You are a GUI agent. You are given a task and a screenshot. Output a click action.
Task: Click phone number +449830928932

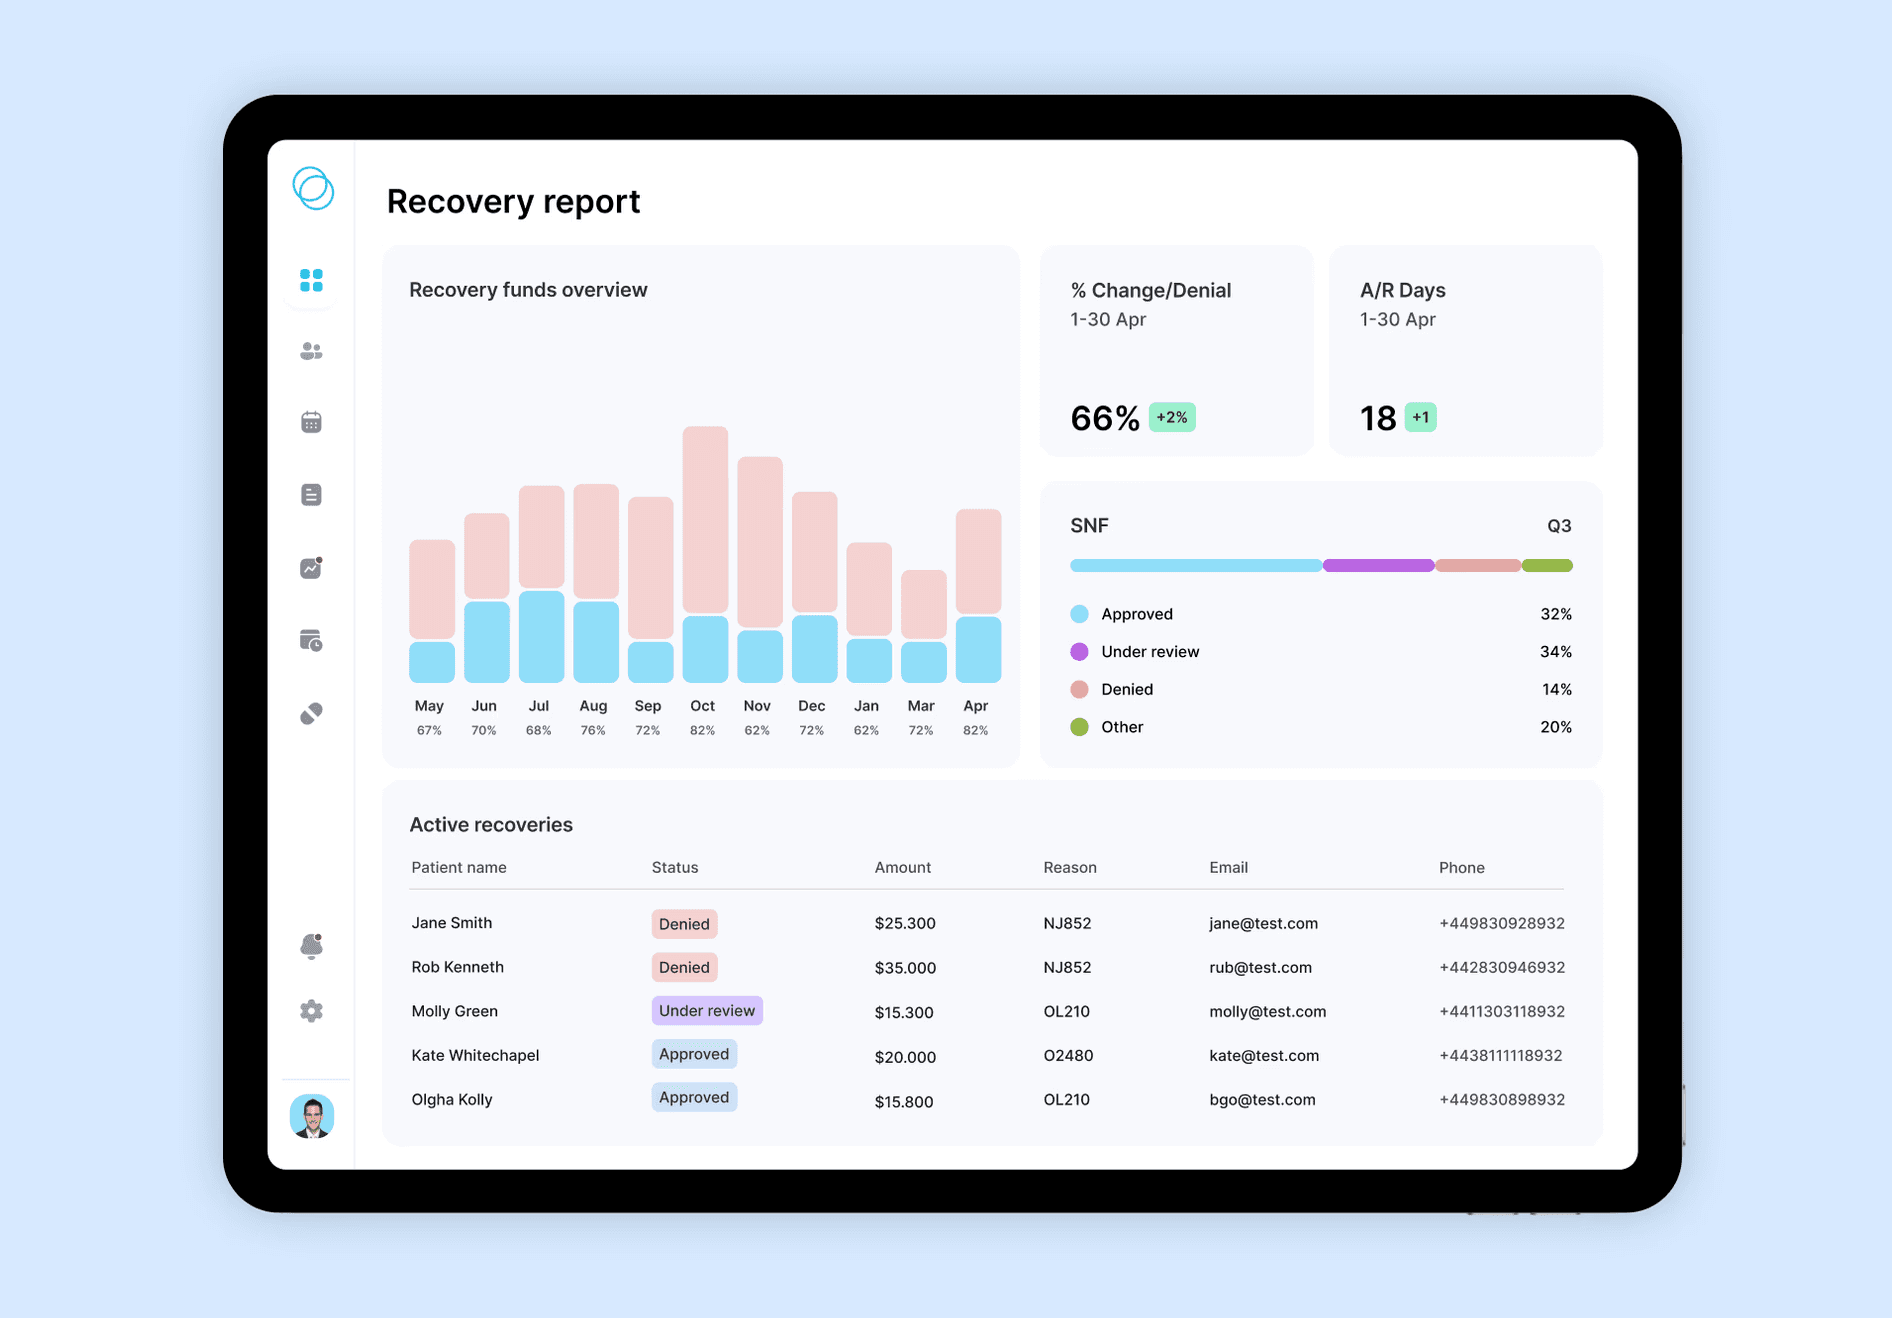click(1502, 923)
